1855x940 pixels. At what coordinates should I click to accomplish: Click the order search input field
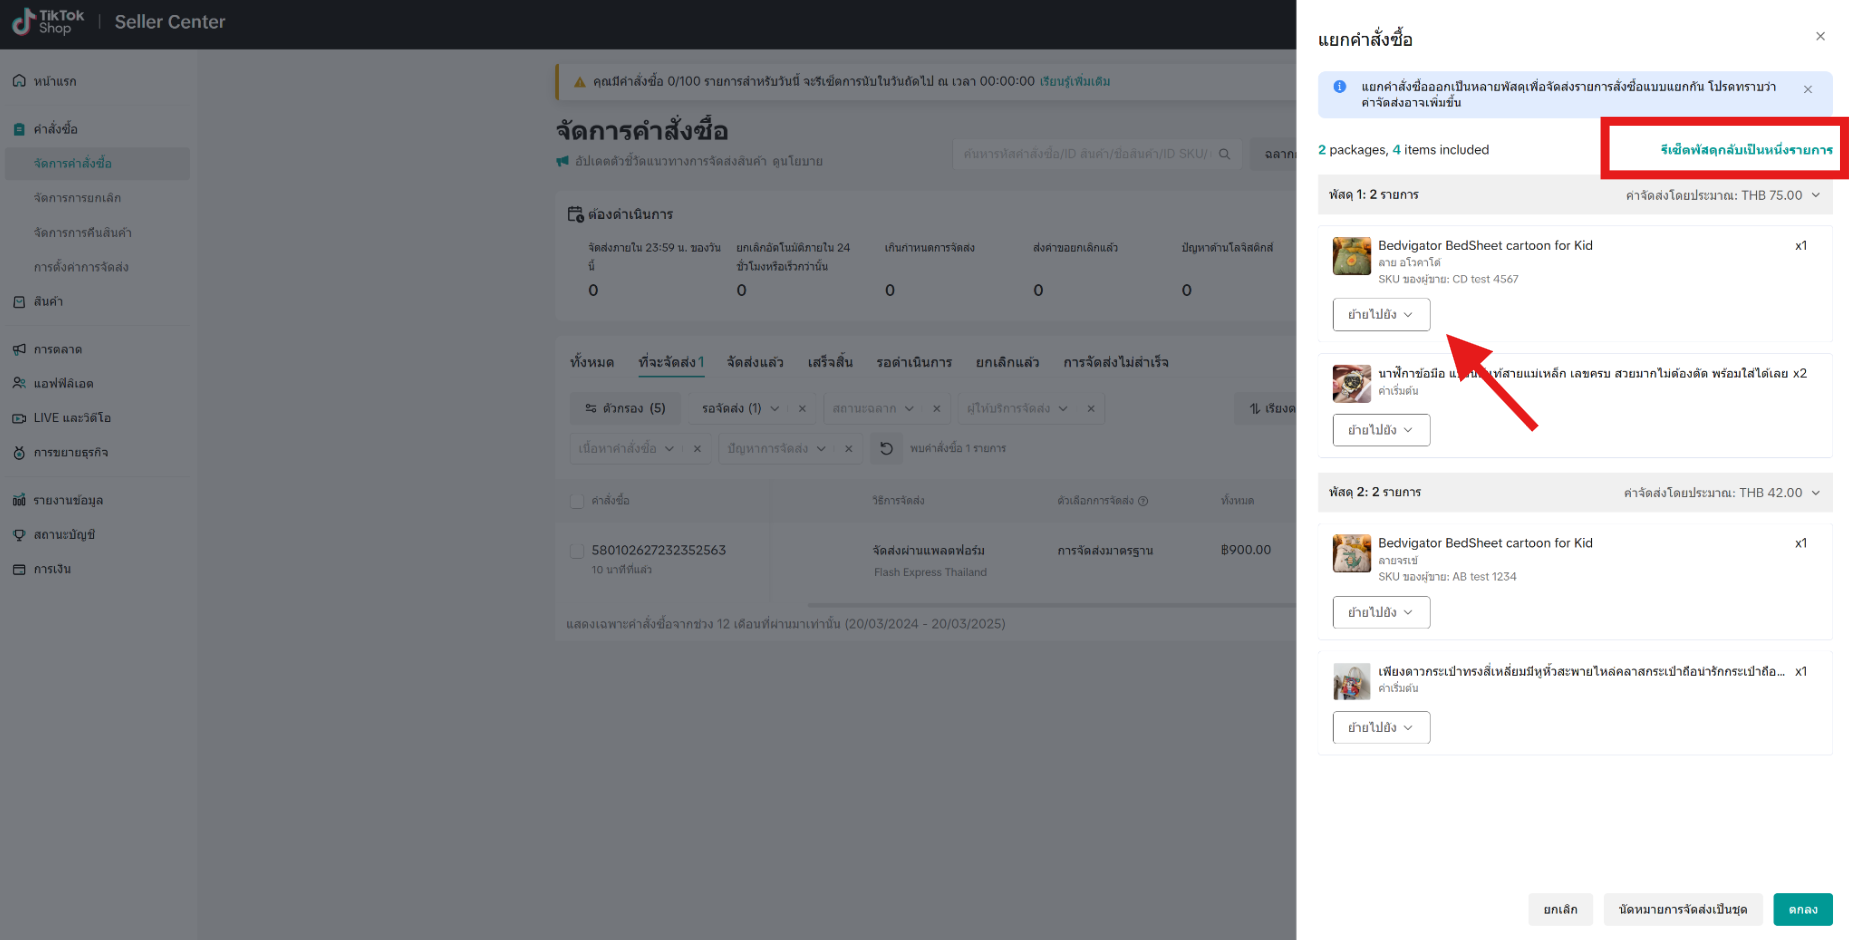[x=1090, y=154]
